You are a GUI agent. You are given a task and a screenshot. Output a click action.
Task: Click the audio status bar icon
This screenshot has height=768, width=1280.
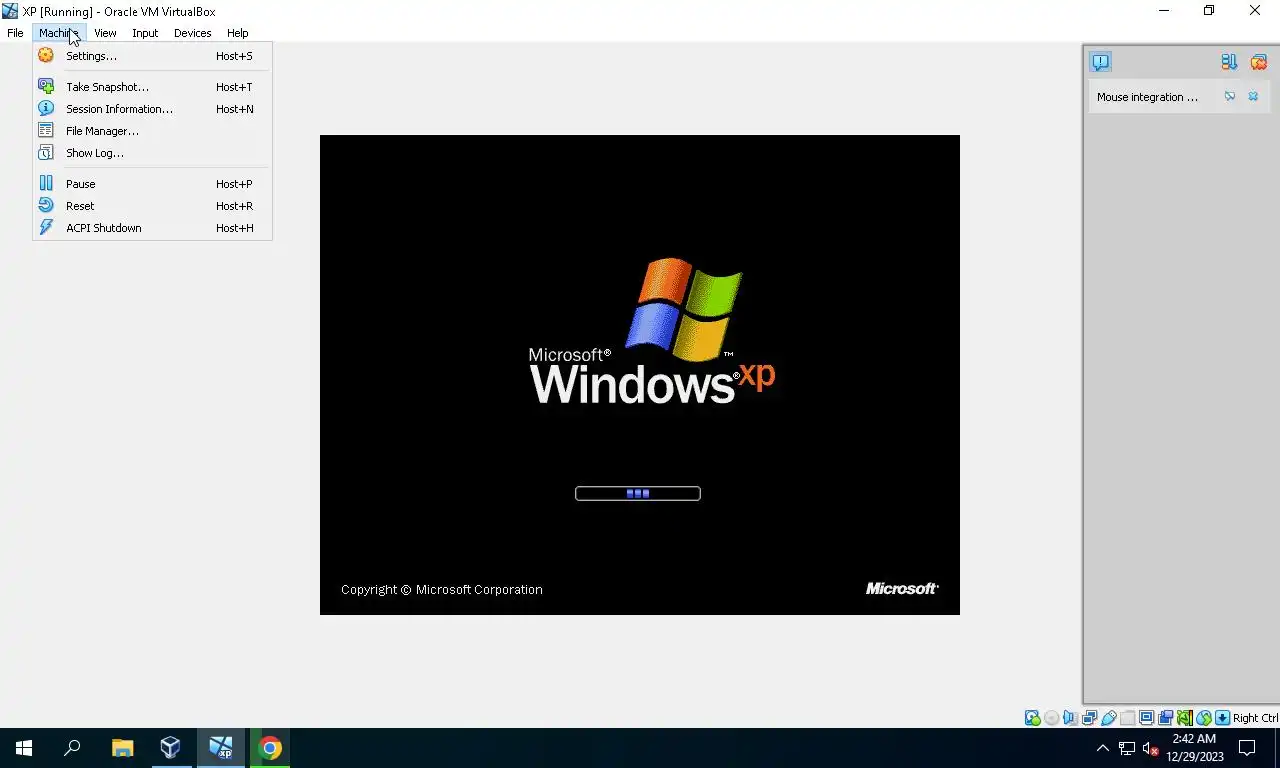click(x=1070, y=718)
